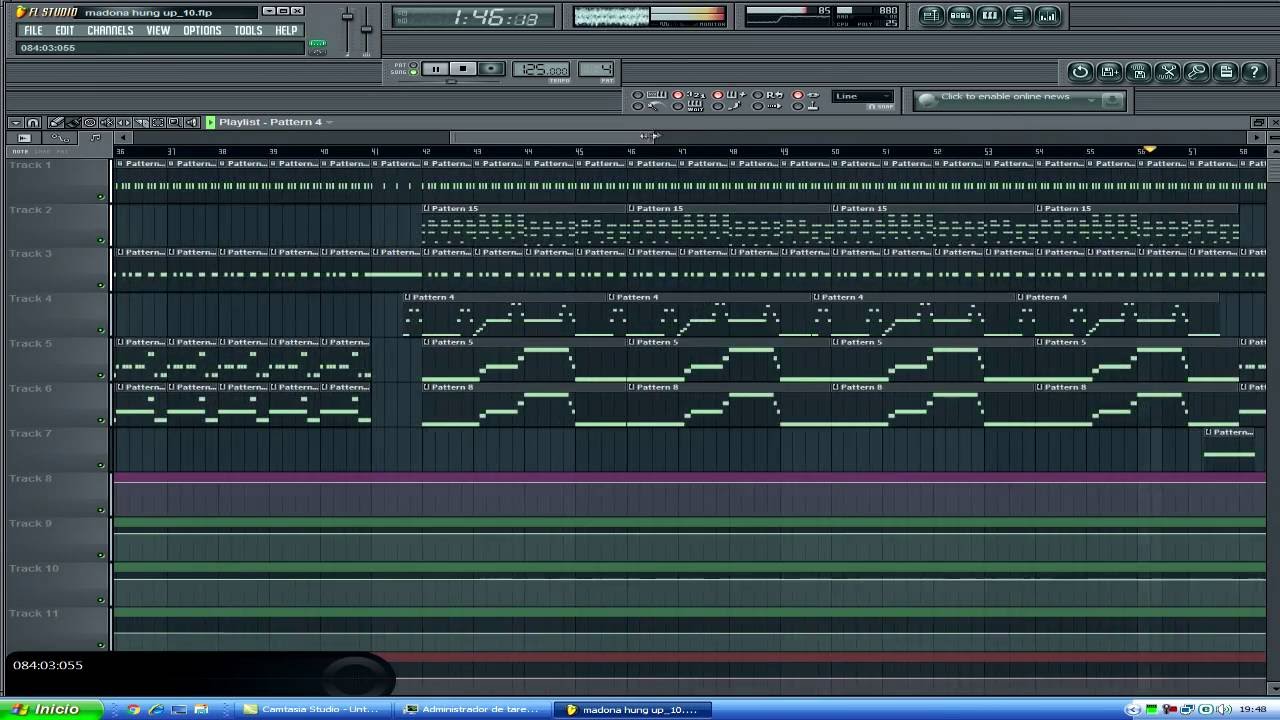Choose the Select marquee tool in Playlist

(158, 122)
